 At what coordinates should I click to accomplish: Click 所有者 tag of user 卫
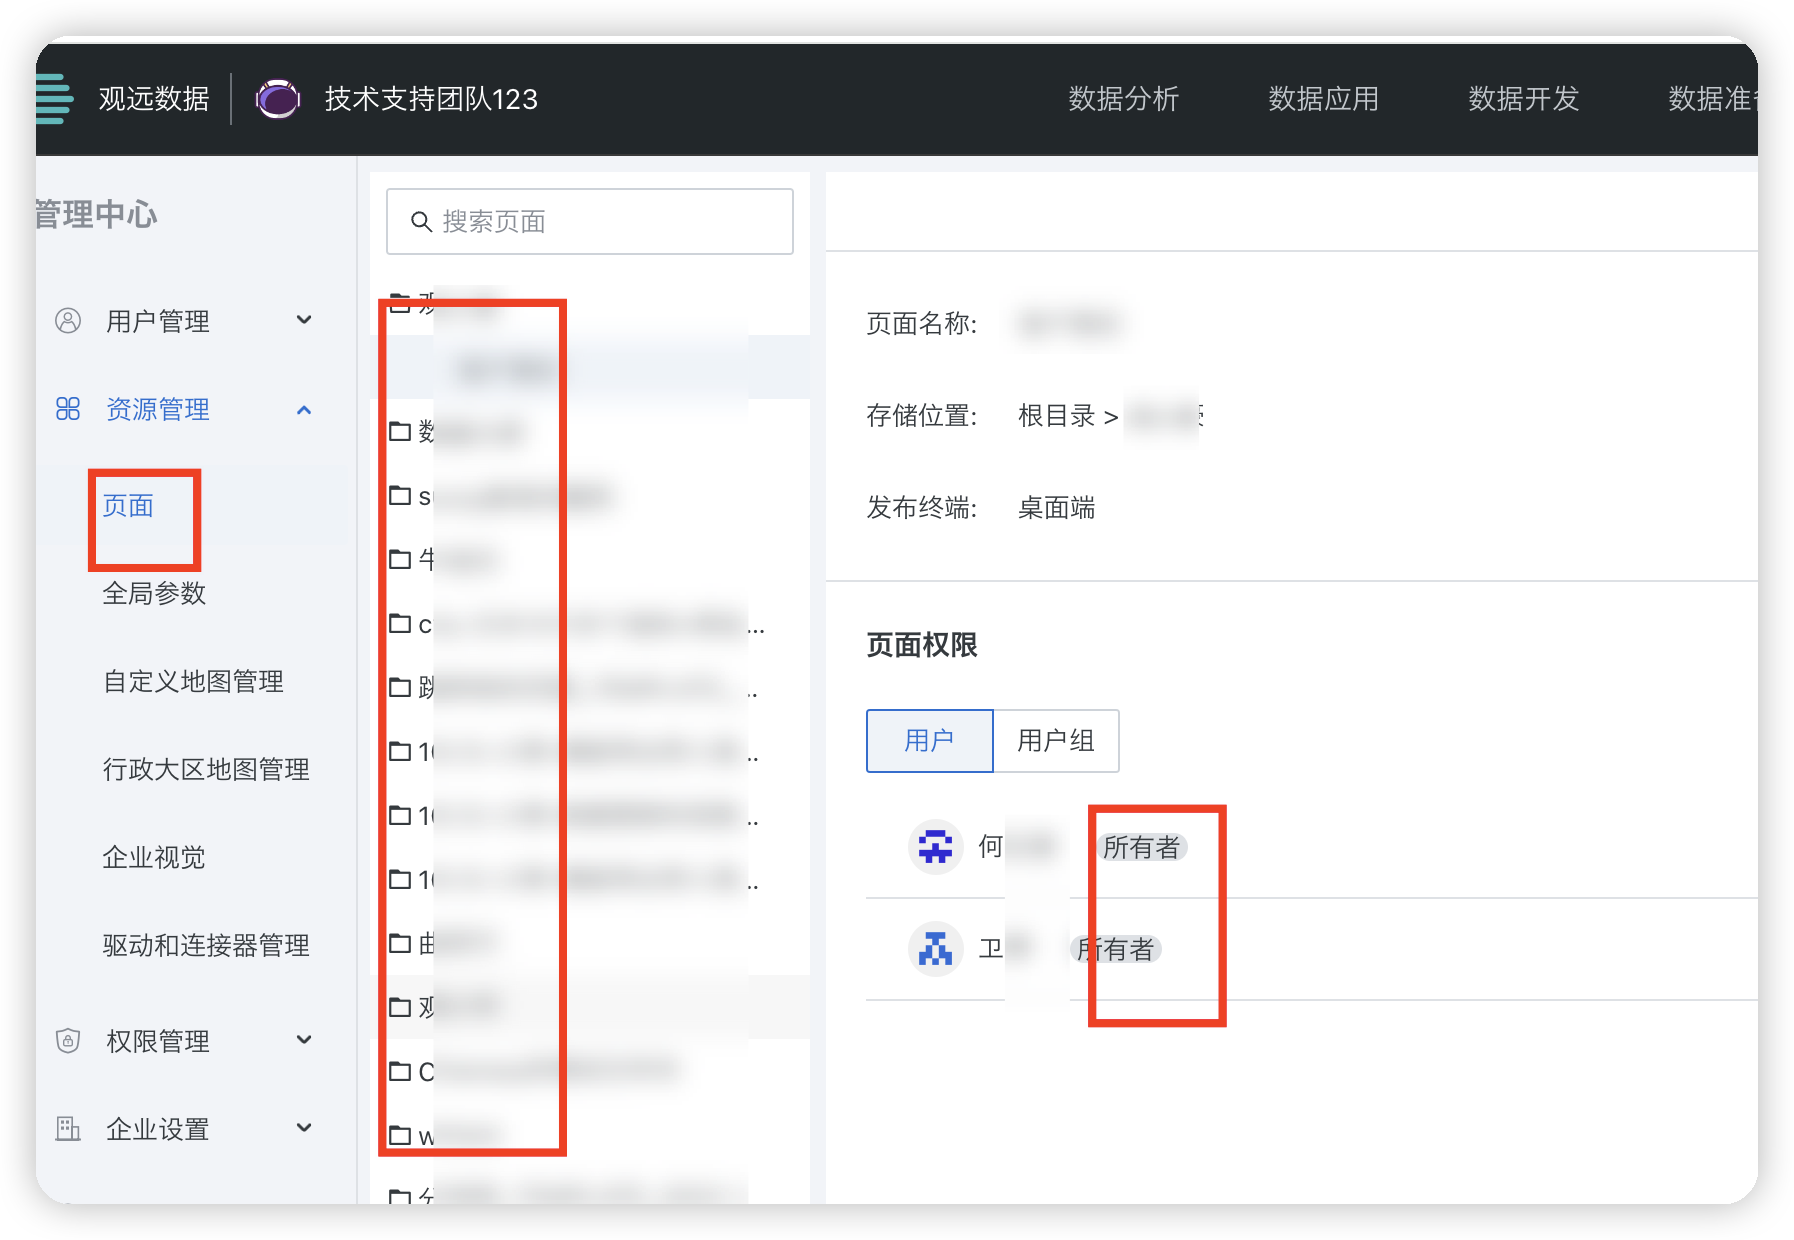(x=1116, y=949)
